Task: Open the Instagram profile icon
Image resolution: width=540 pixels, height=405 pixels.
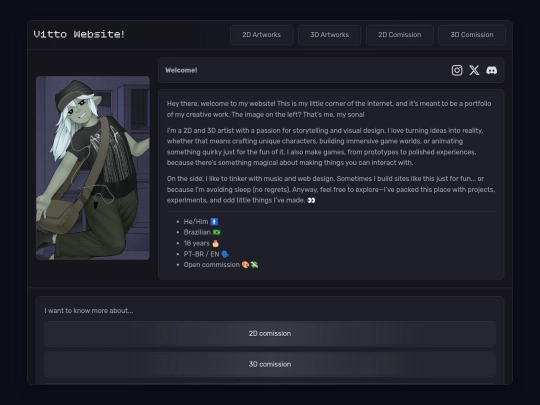Action: coord(457,70)
